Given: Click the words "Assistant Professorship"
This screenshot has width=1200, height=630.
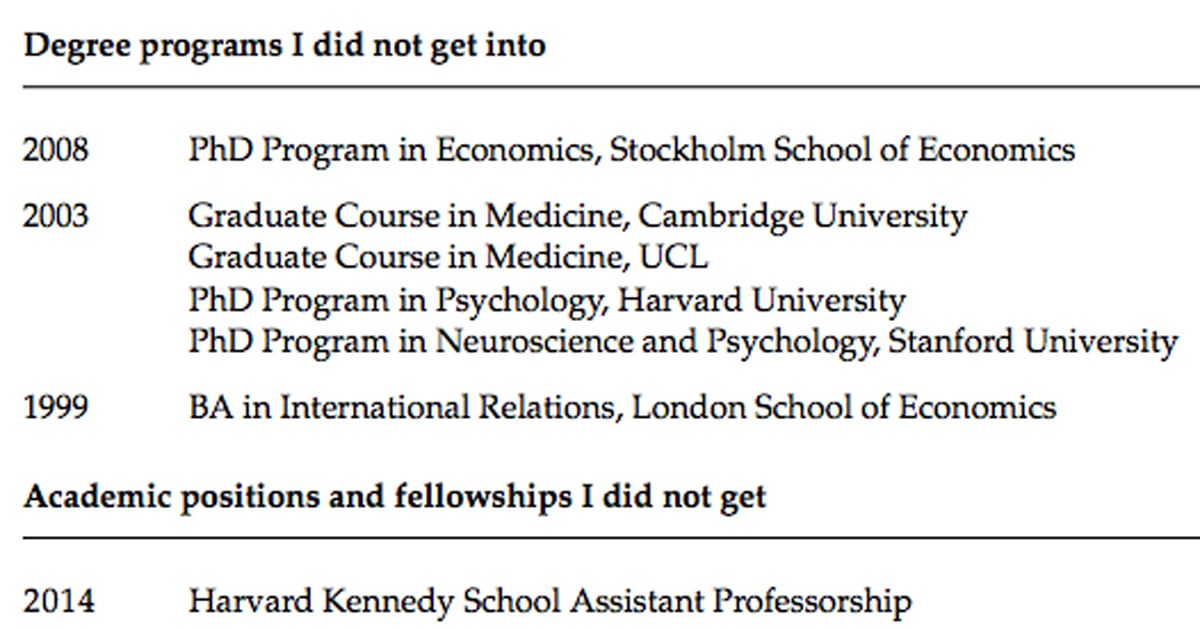Looking at the screenshot, I should (x=740, y=601).
